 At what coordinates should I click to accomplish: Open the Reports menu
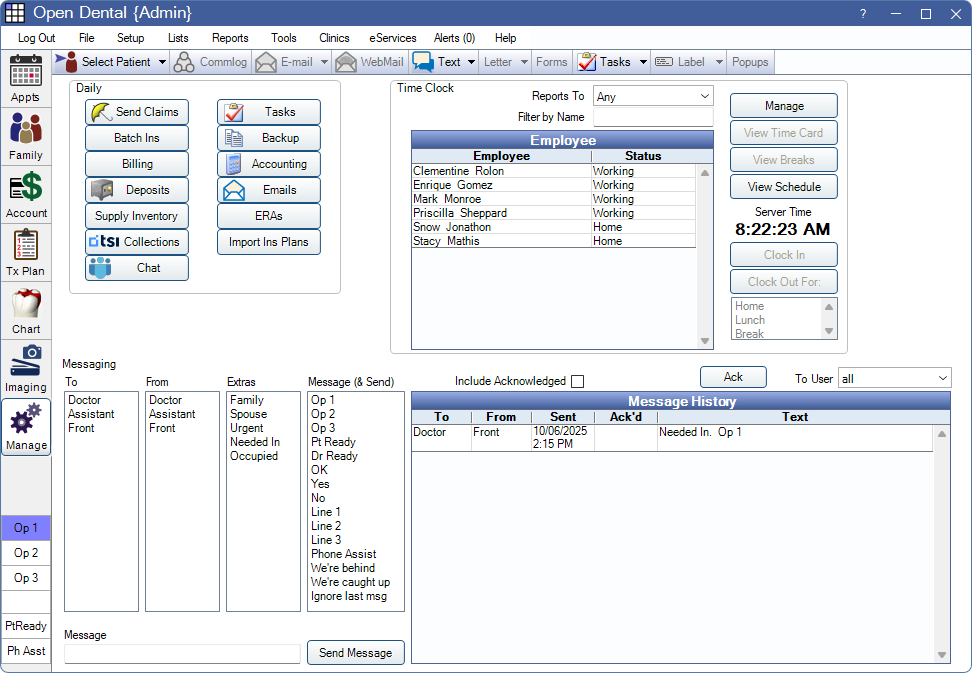pyautogui.click(x=230, y=38)
